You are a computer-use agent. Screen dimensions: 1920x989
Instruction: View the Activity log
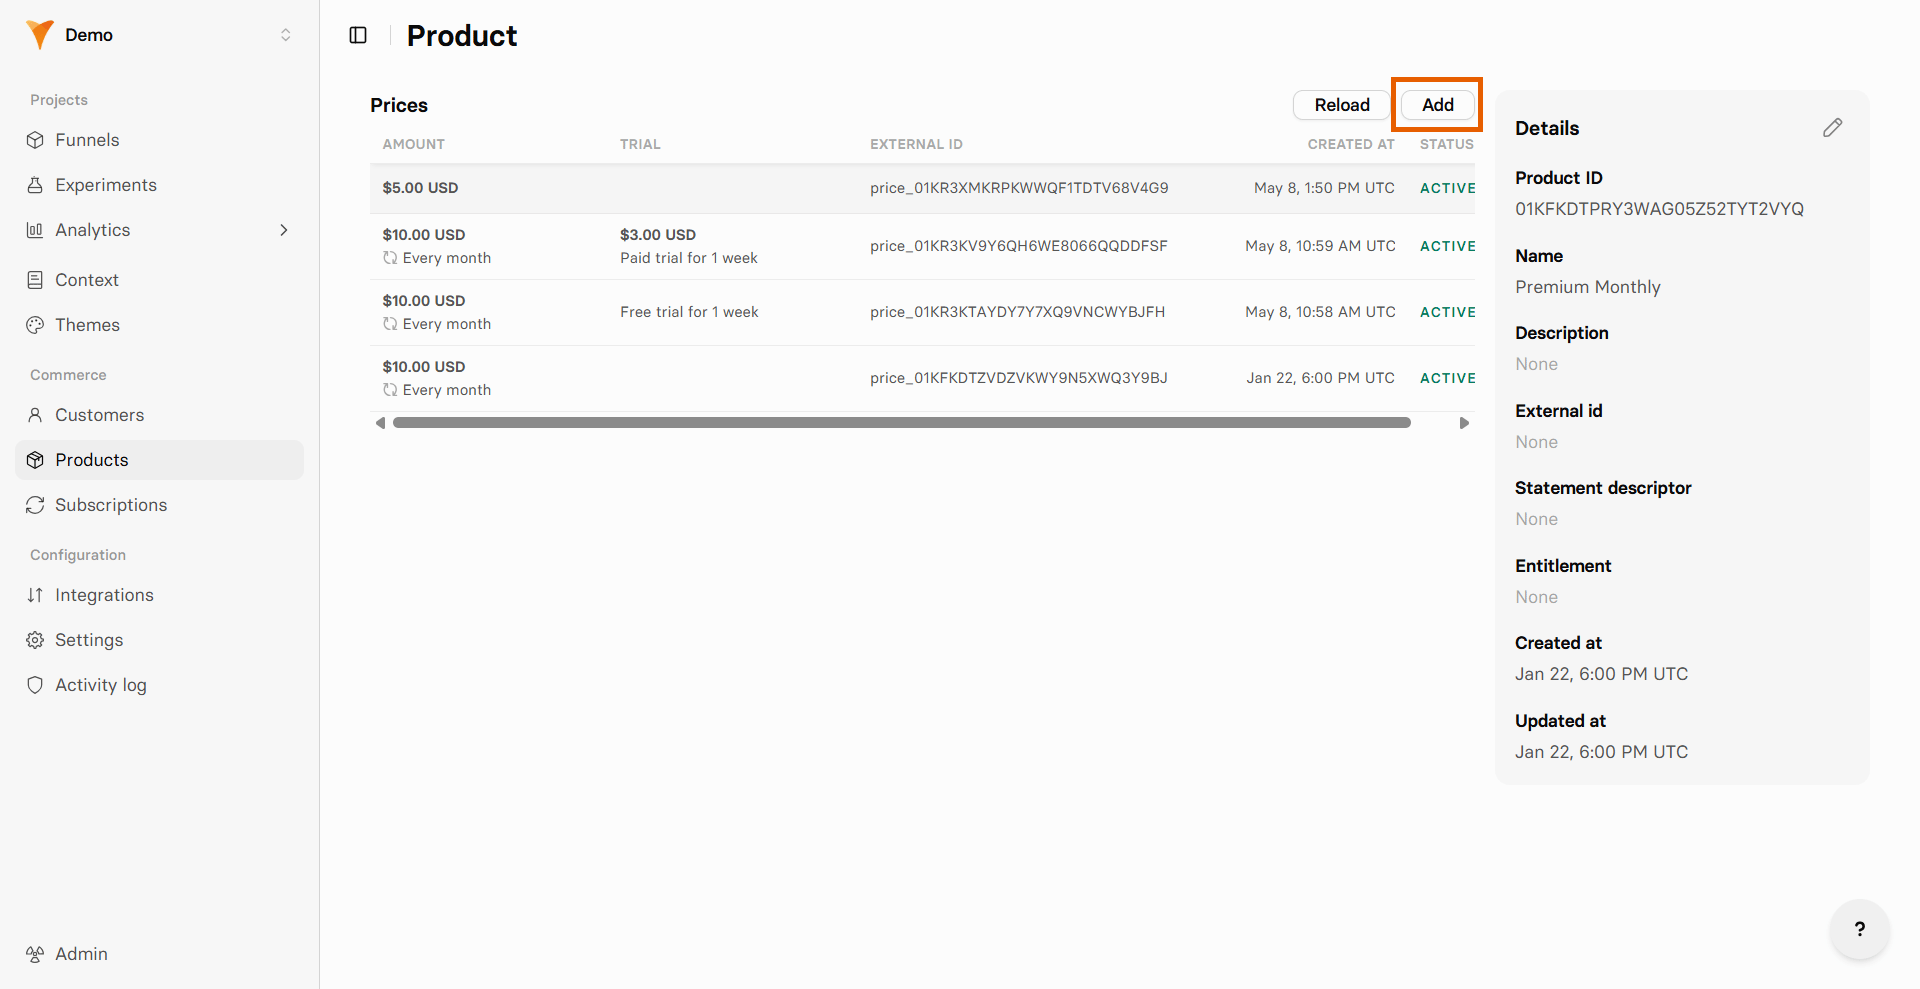[160, 685]
